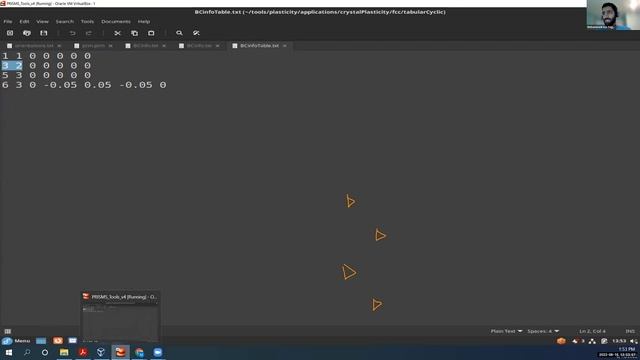
Task: Open the Edit menu
Action: [x=24, y=21]
